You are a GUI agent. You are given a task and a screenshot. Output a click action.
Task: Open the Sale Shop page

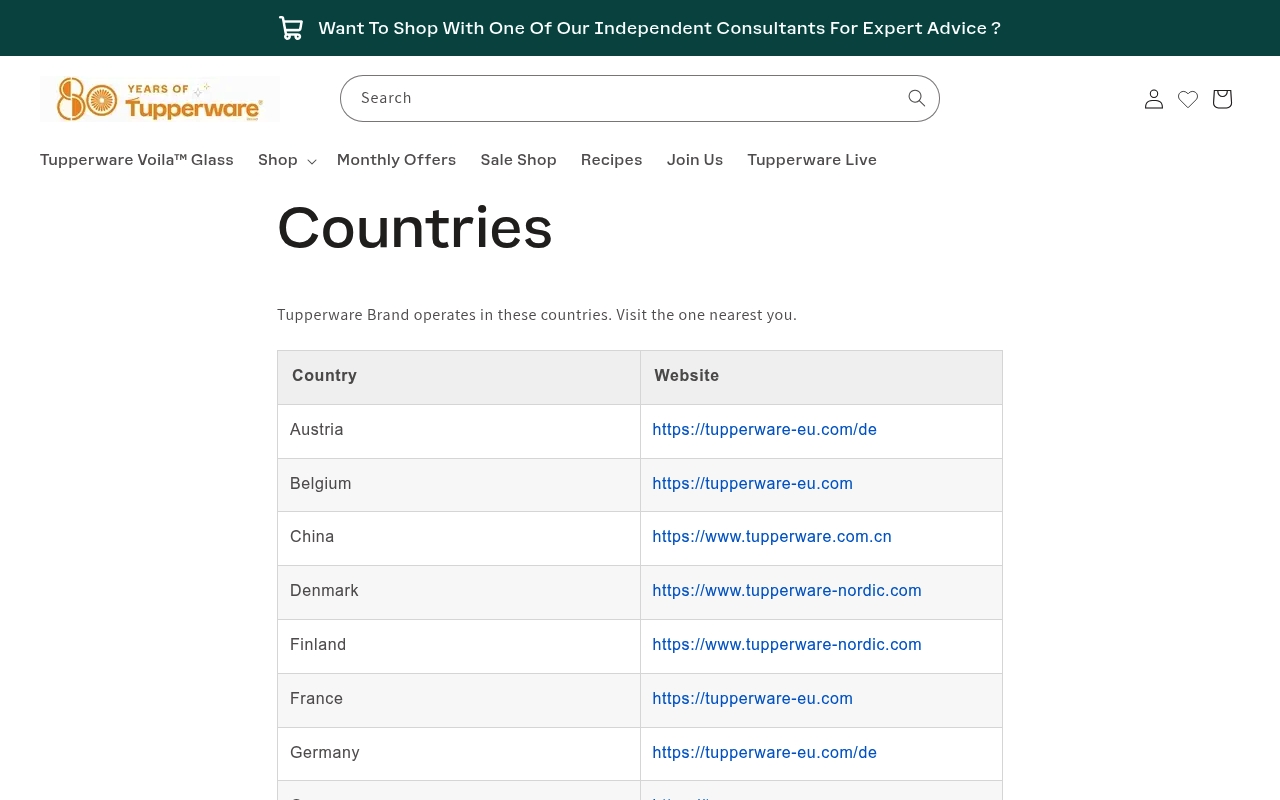point(518,160)
